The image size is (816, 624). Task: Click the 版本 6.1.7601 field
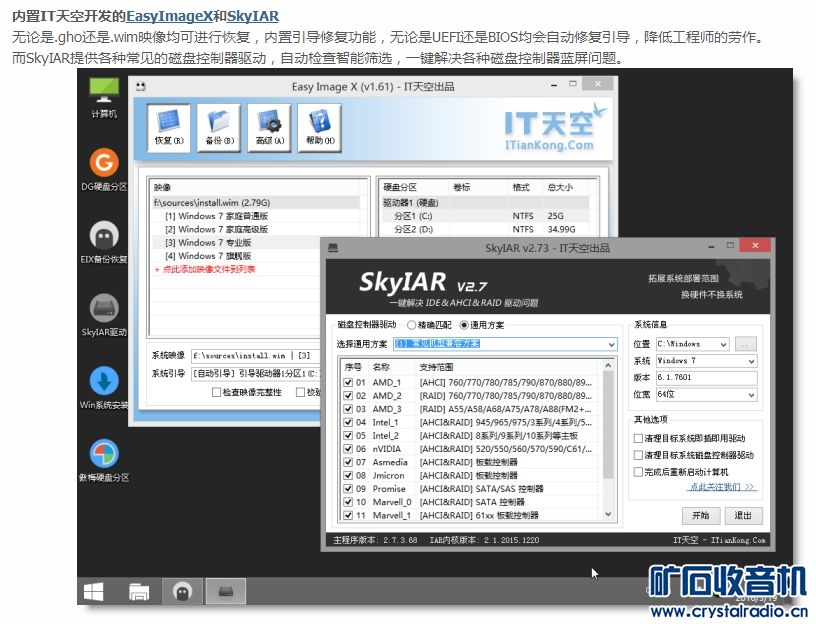point(706,377)
